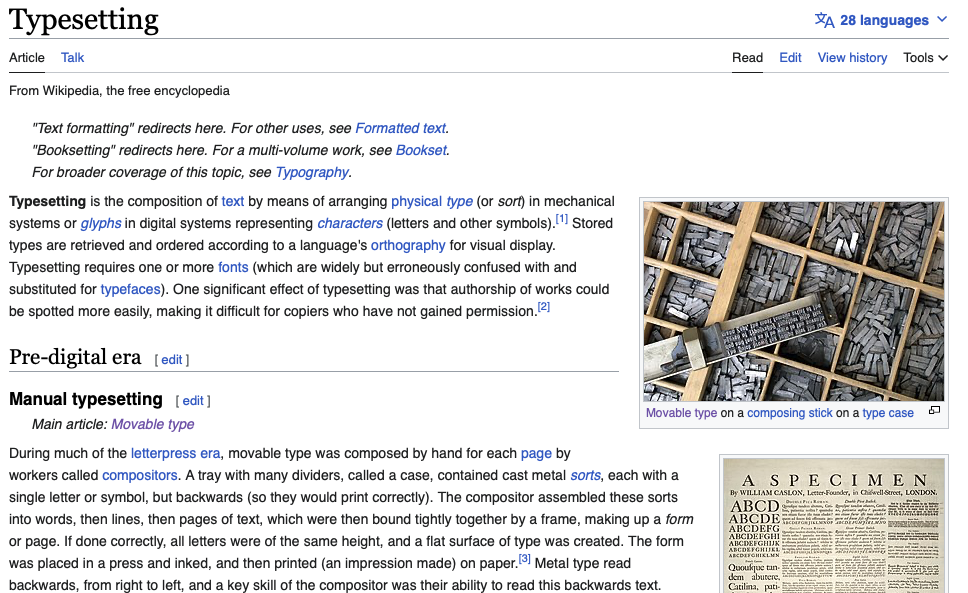Image resolution: width=968 pixels, height=593 pixels.
Task: Go to the Typography article link
Action: pos(312,173)
